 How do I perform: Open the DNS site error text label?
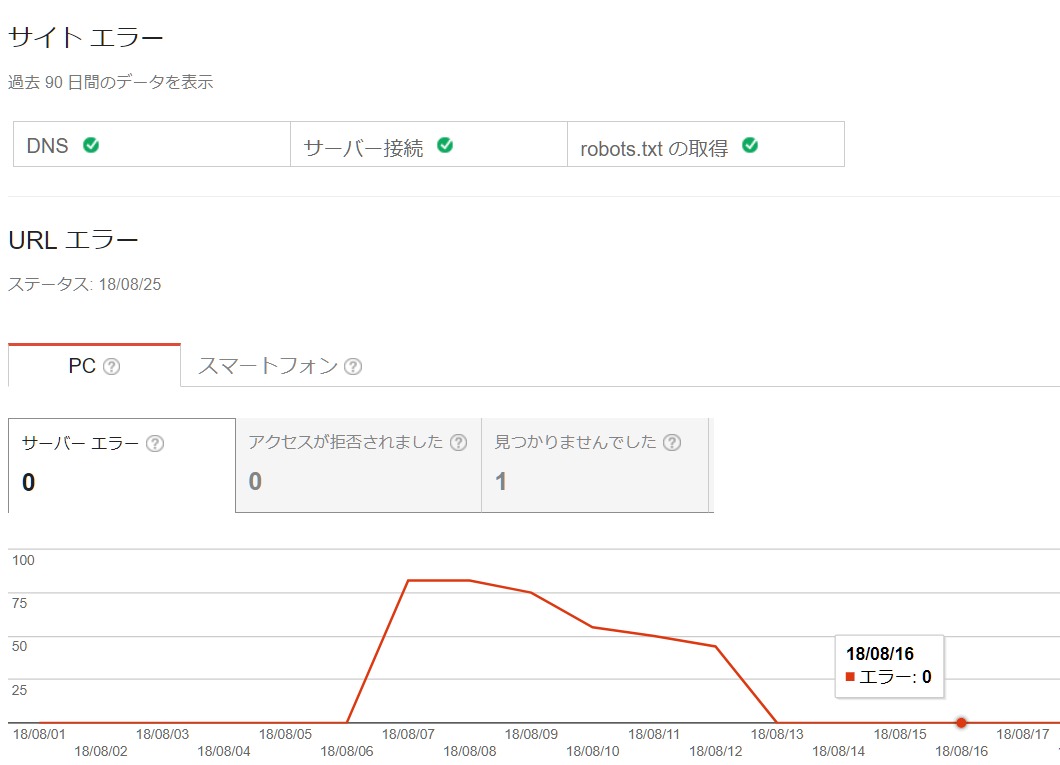pos(48,146)
